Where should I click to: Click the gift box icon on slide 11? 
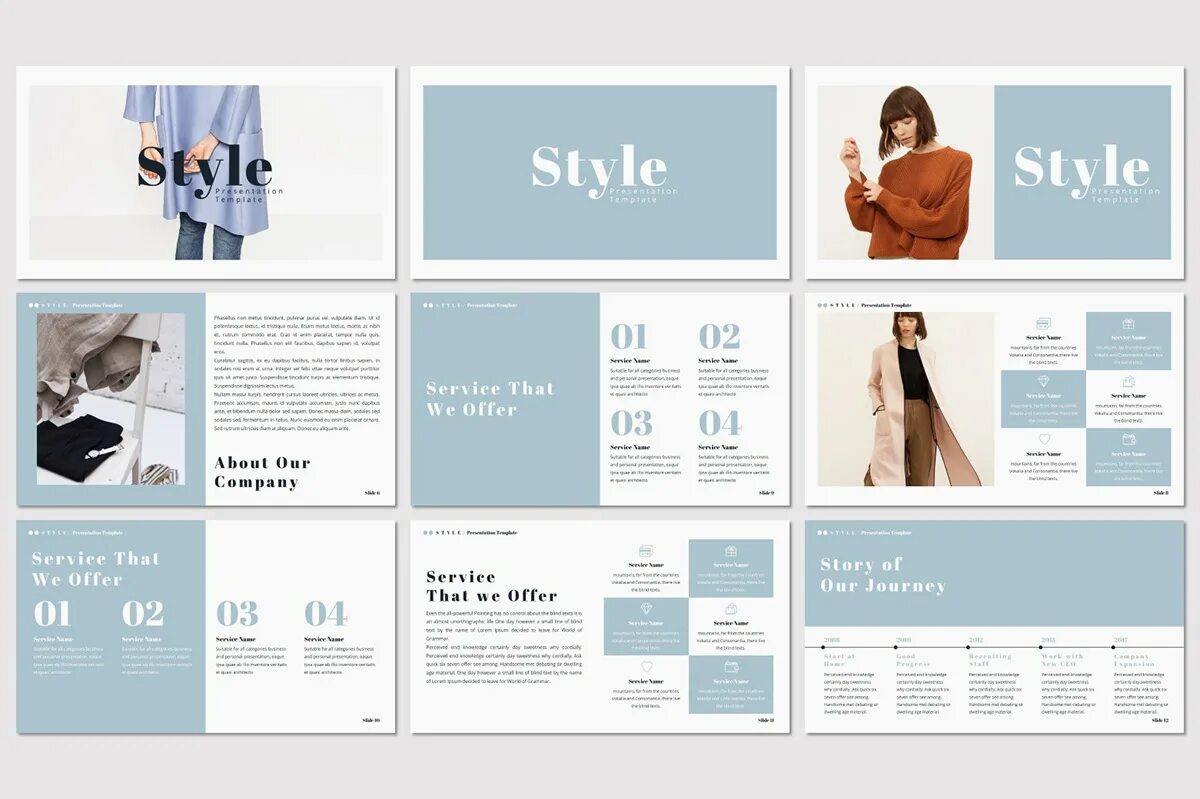click(x=732, y=551)
